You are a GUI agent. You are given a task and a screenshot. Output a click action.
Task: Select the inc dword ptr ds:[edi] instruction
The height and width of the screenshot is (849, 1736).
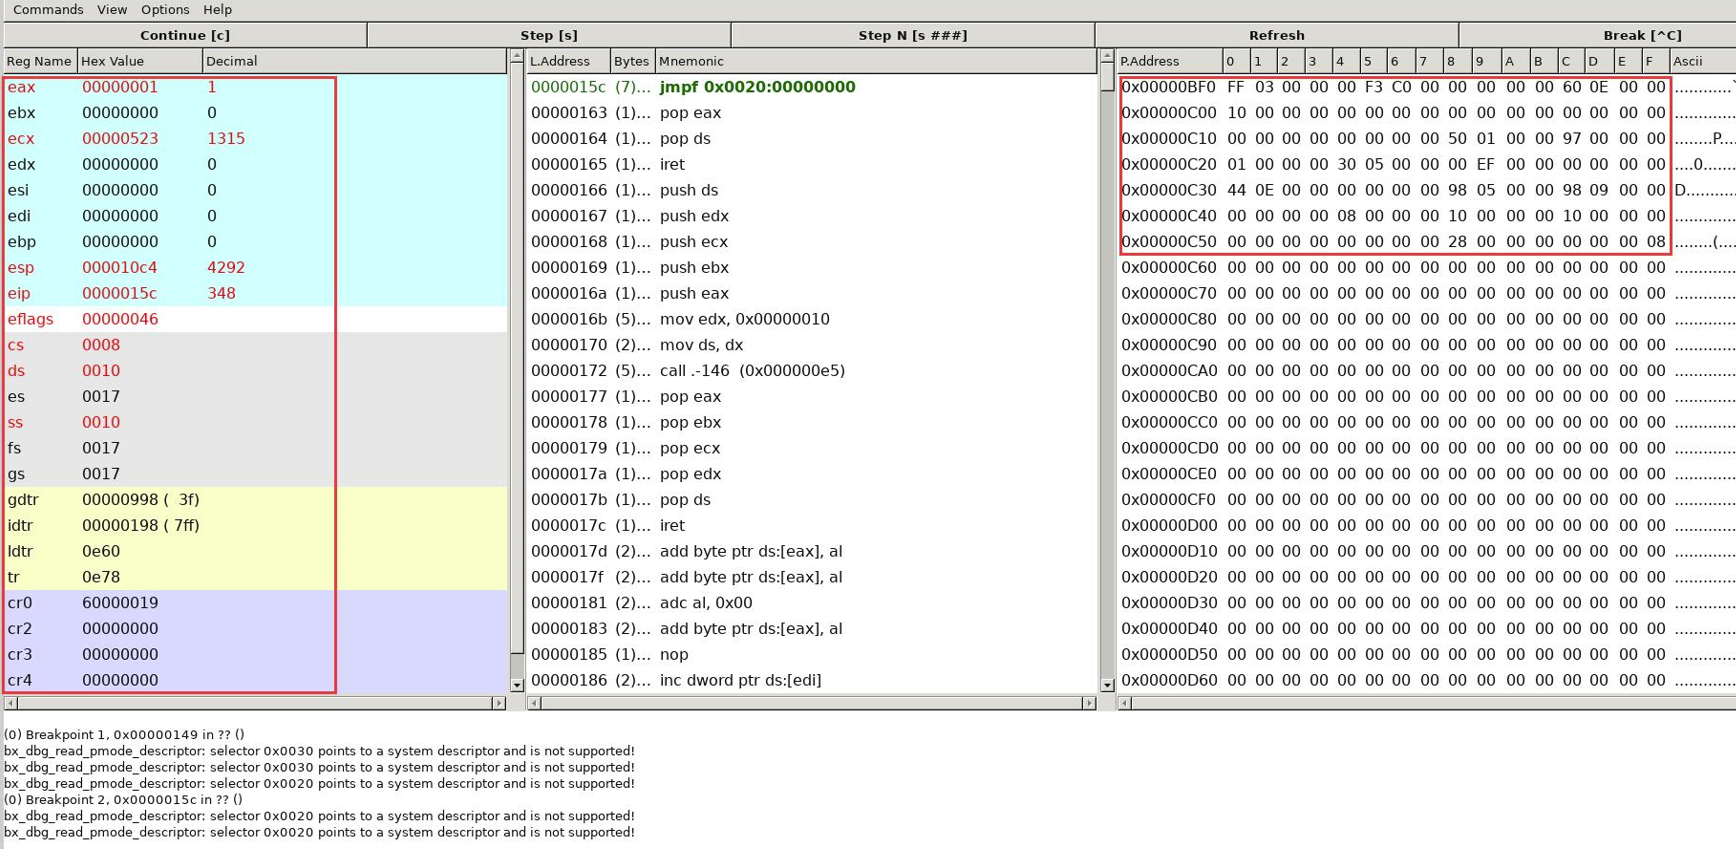click(811, 681)
